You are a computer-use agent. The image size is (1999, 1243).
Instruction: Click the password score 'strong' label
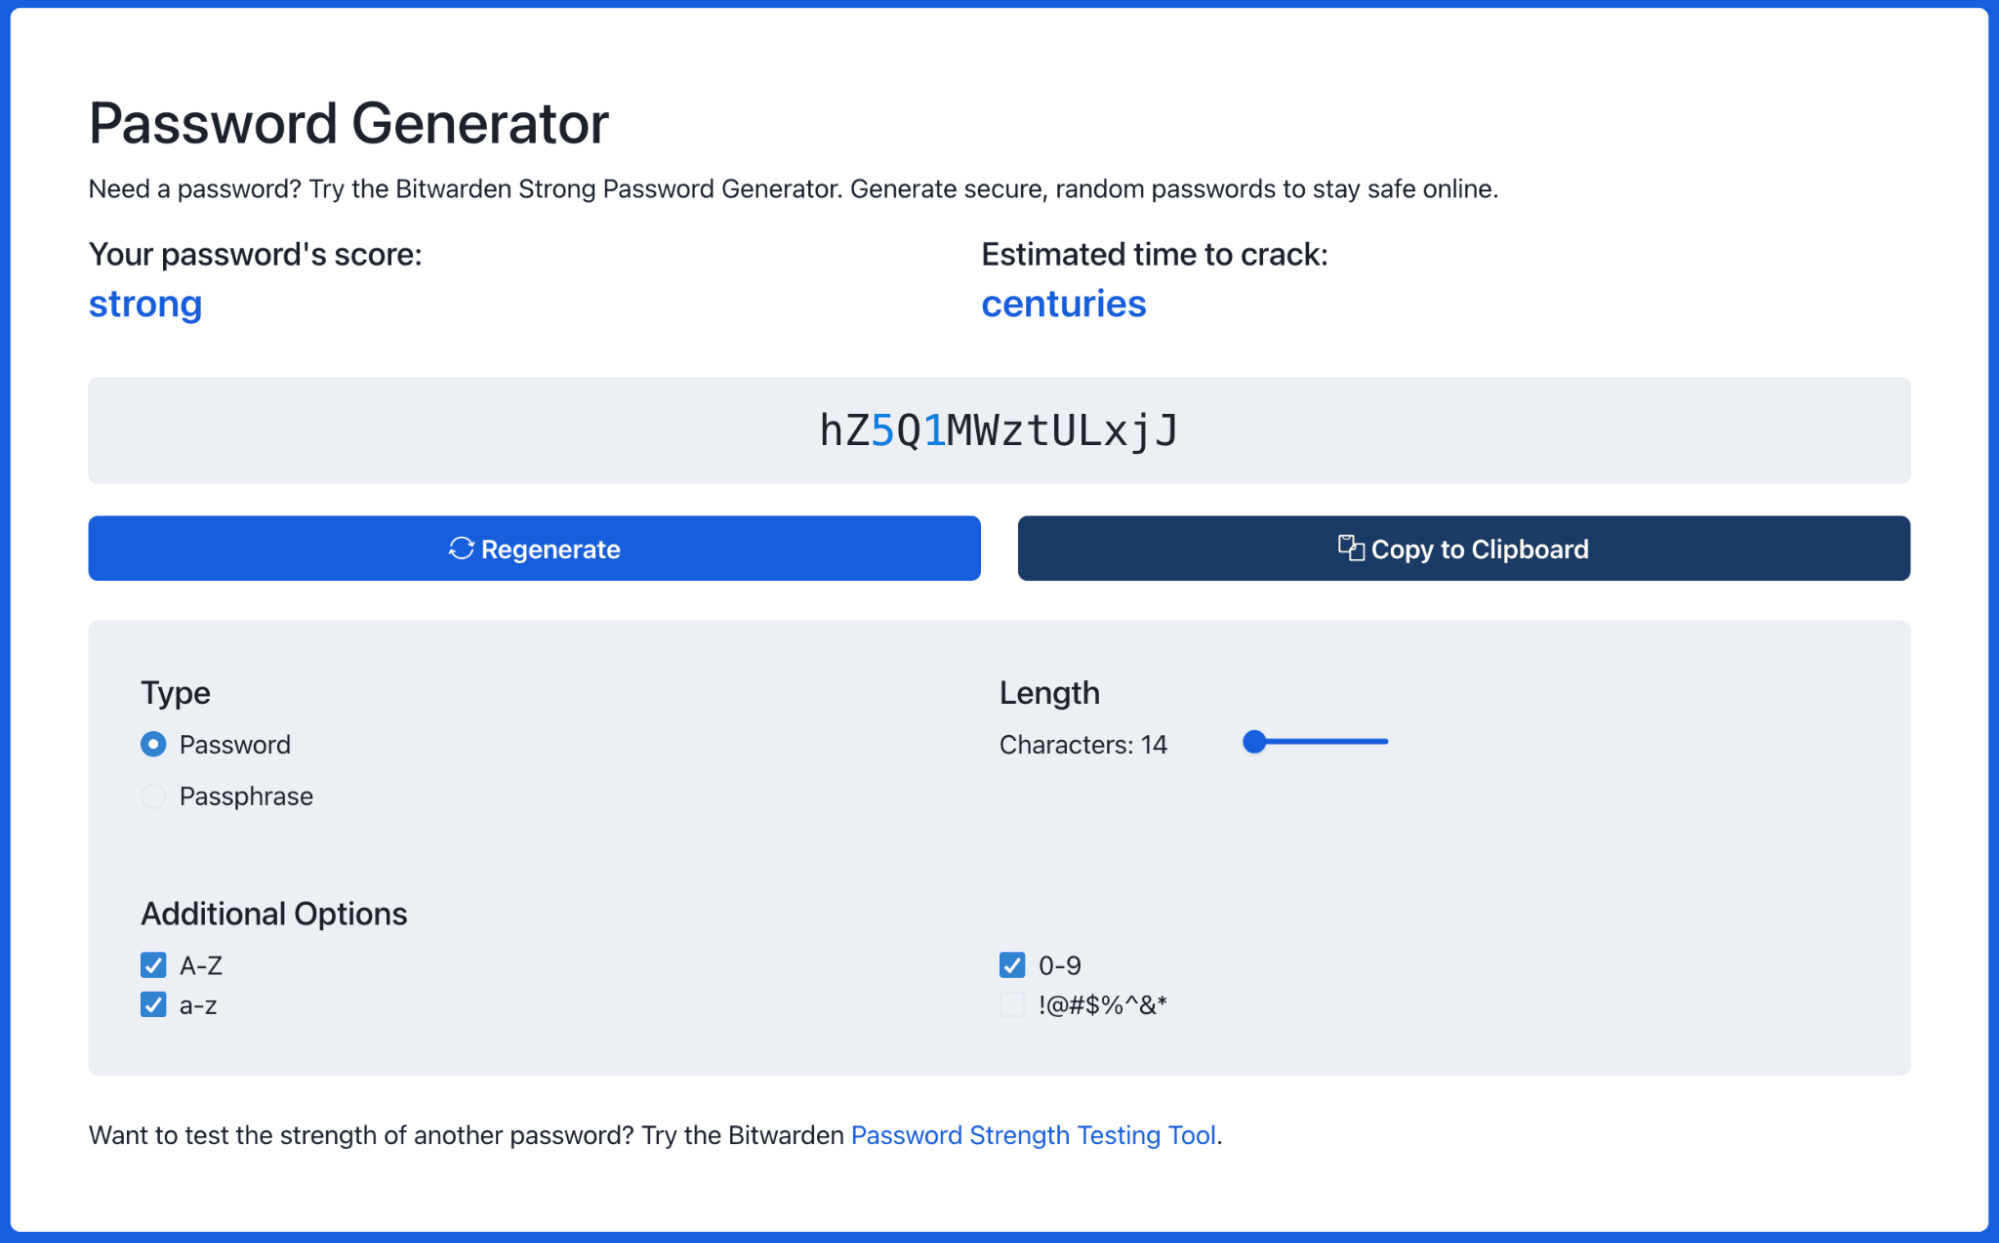143,304
